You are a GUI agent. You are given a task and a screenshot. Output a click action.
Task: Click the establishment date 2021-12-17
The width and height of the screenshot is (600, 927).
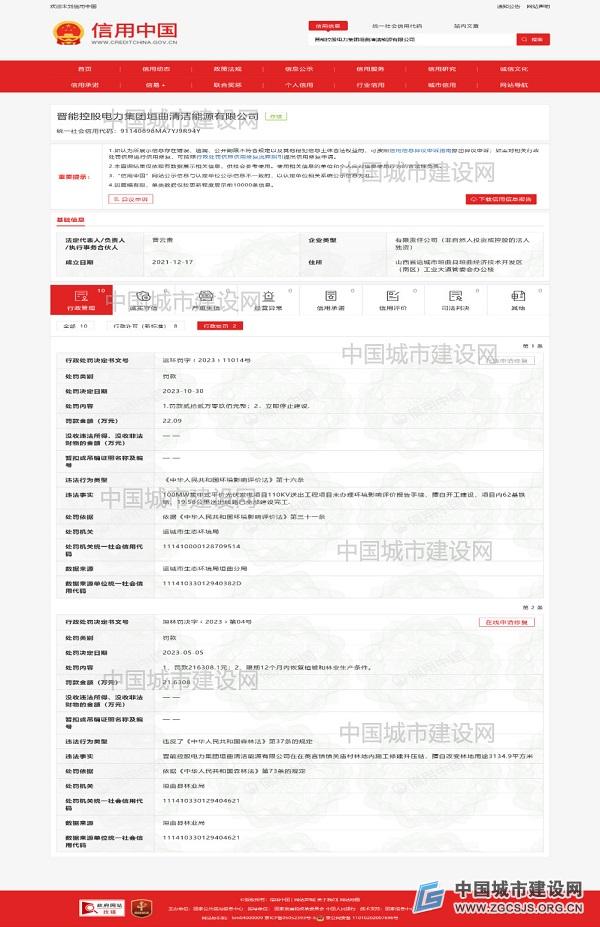point(172,262)
